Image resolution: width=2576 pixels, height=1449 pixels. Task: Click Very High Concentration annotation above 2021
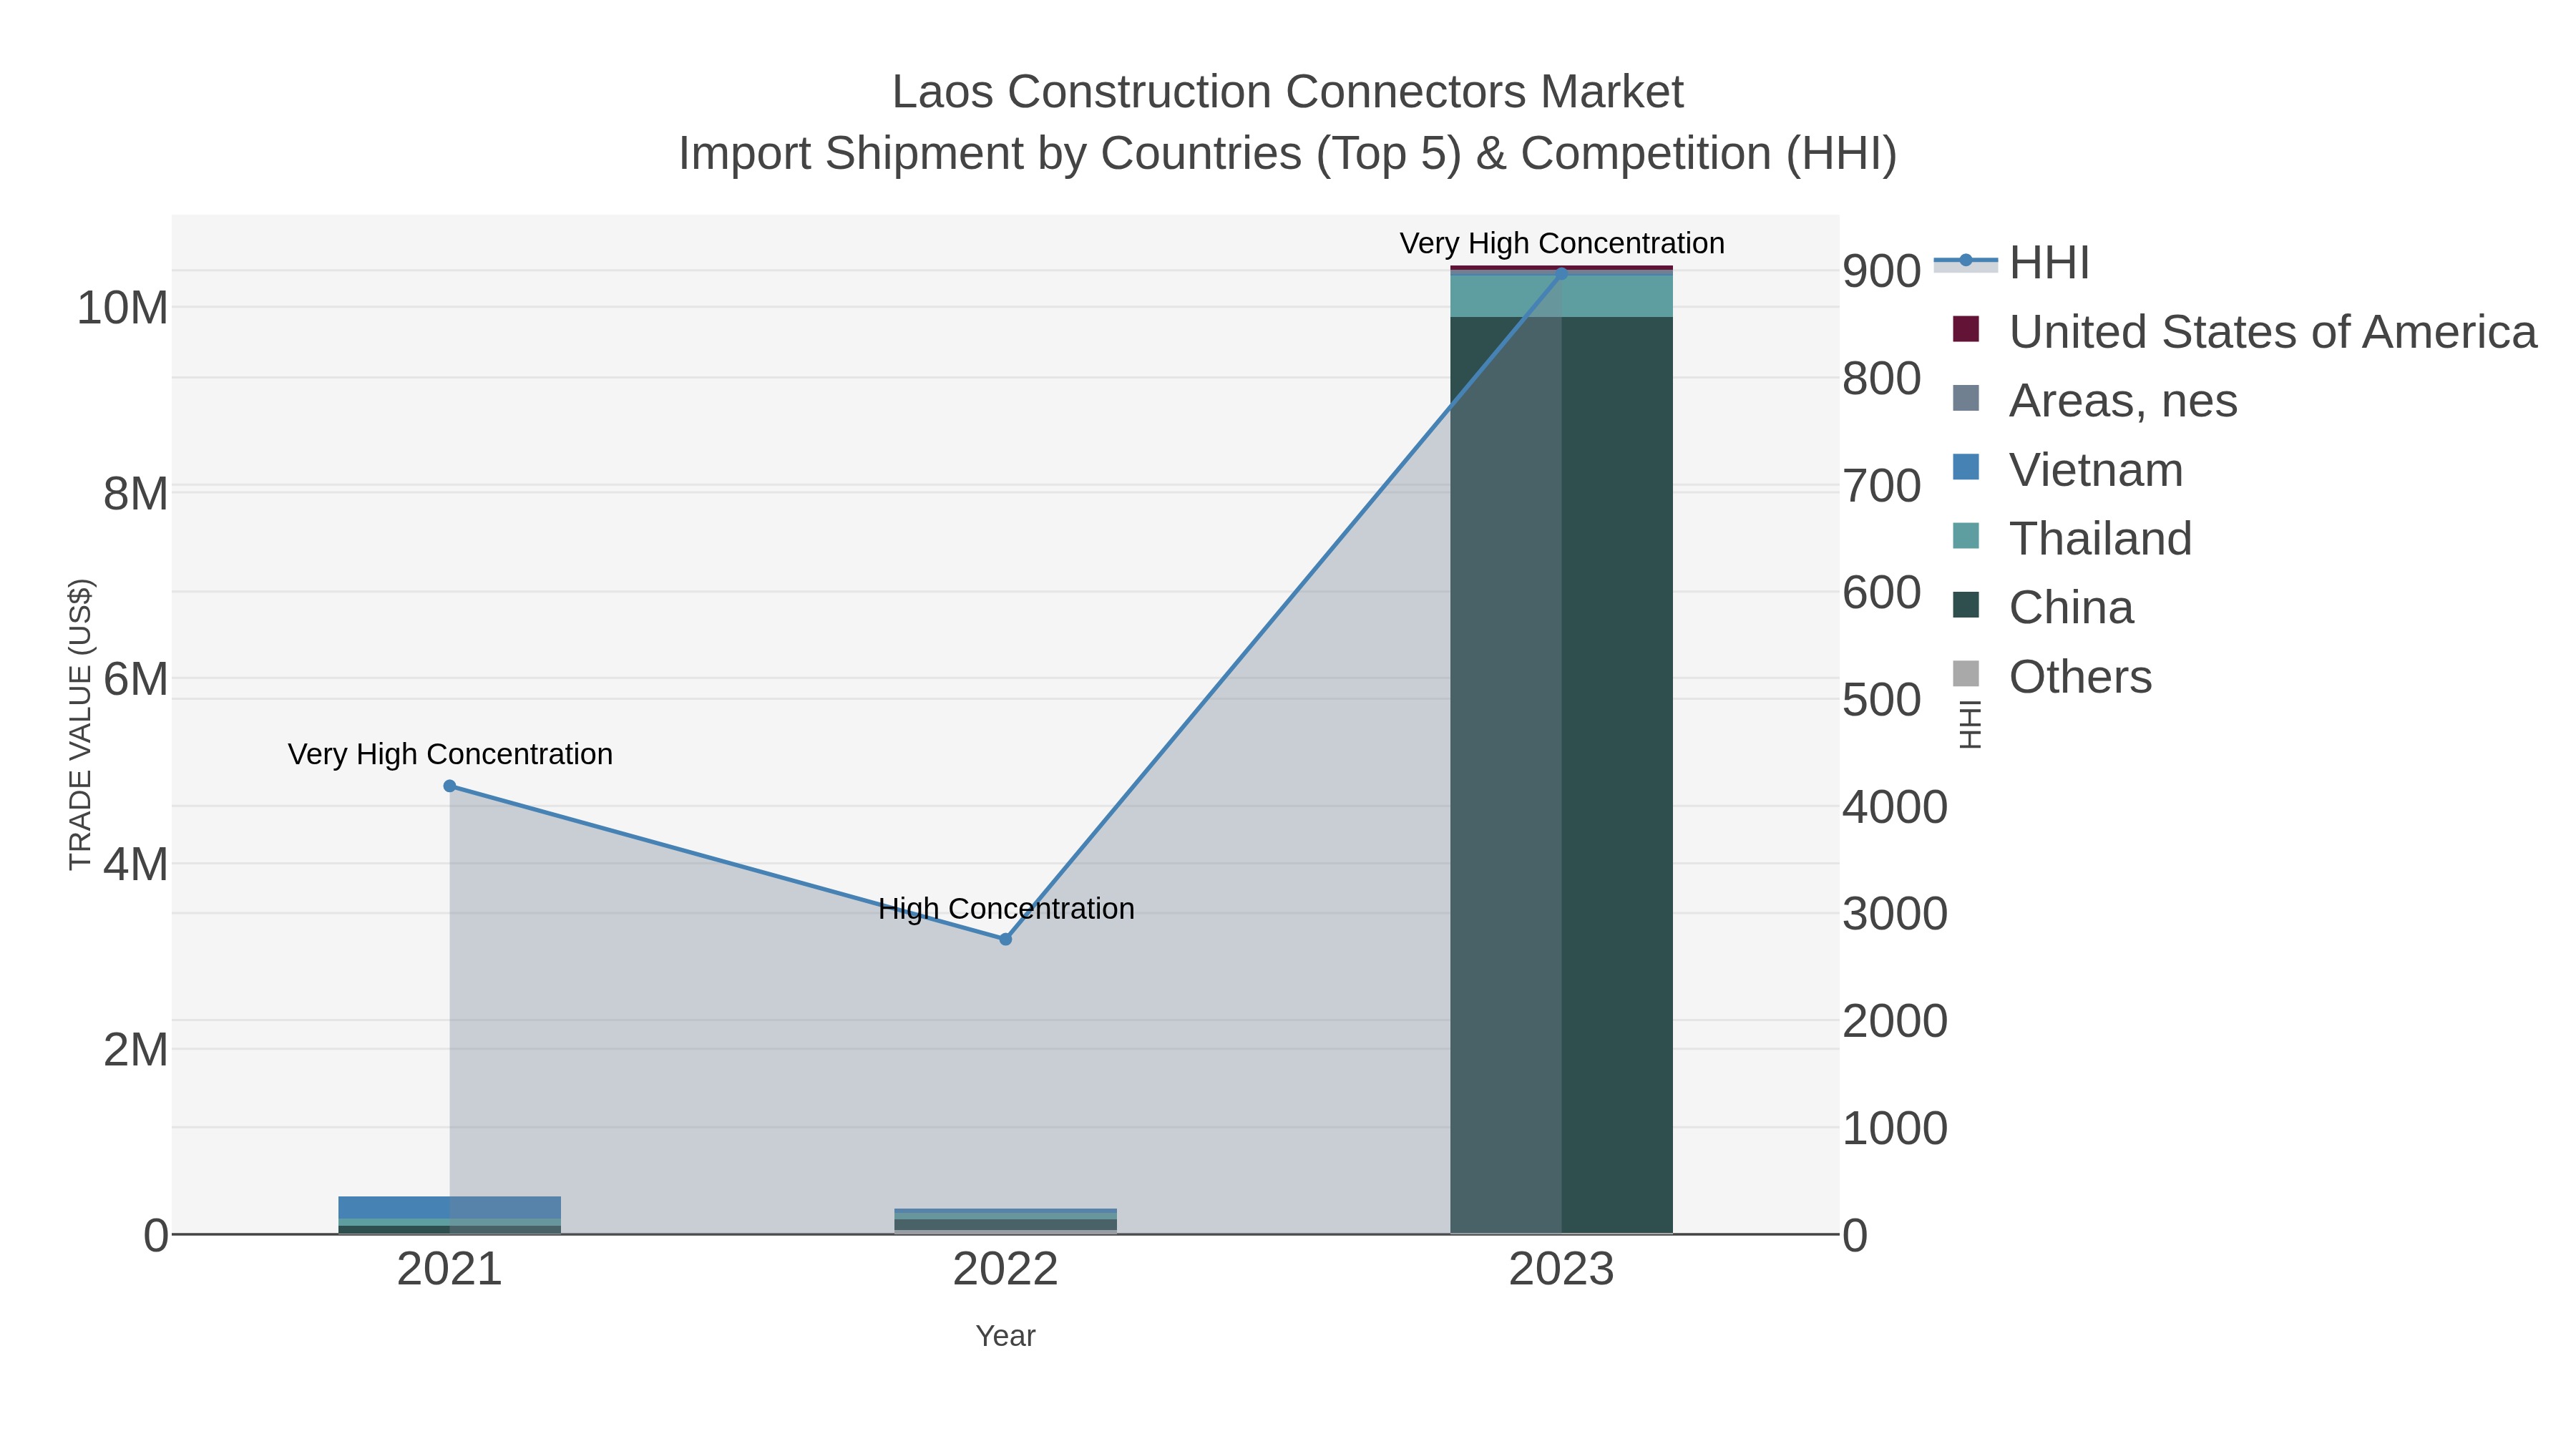coord(450,754)
